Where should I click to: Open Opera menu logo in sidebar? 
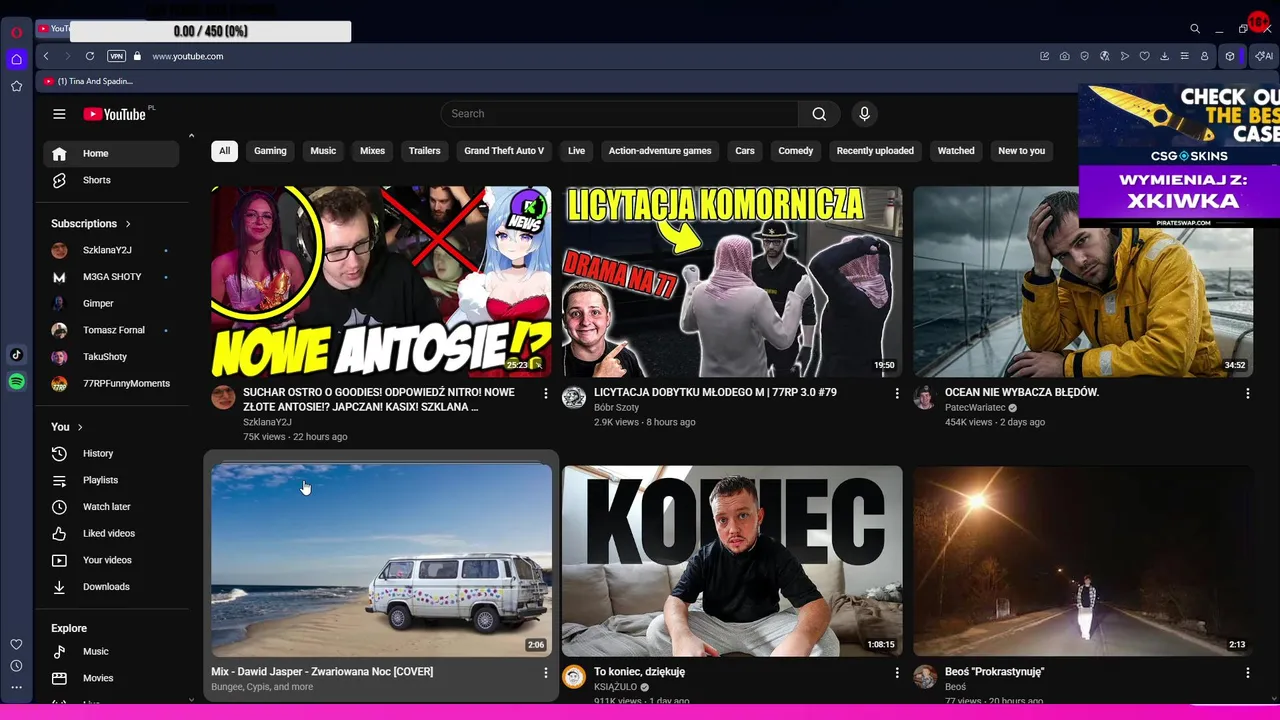coord(16,32)
